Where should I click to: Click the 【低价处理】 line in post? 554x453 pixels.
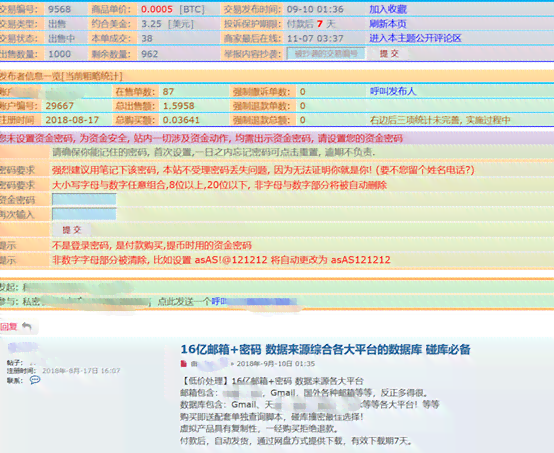click(272, 381)
